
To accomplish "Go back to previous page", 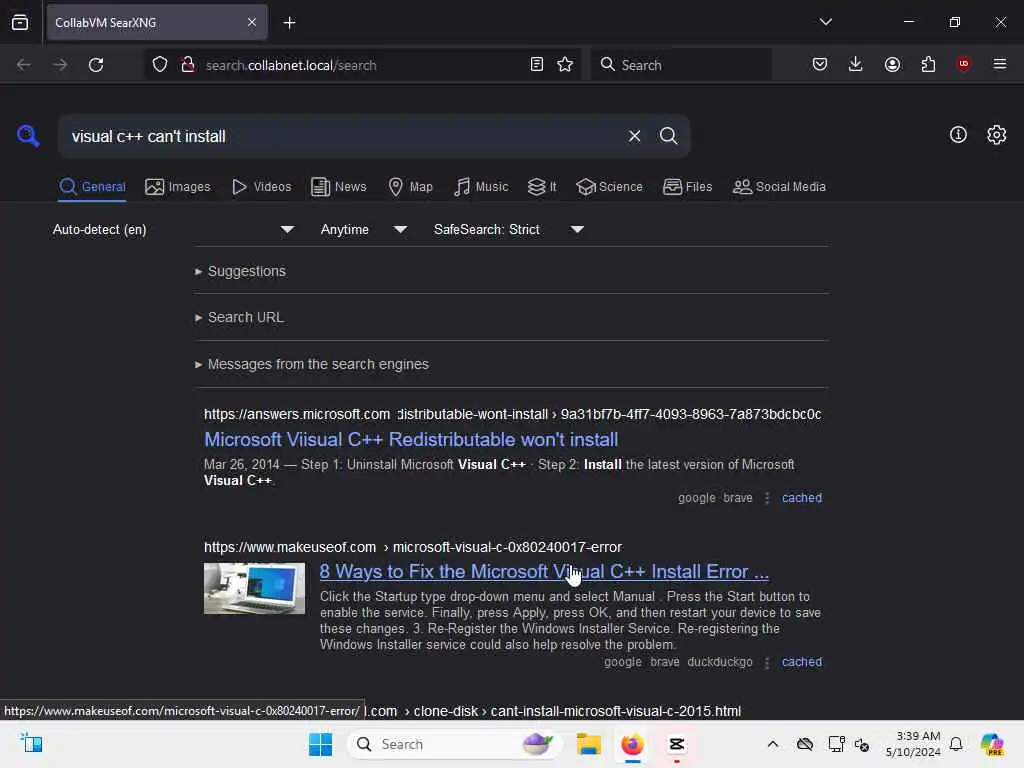I will tap(24, 65).
